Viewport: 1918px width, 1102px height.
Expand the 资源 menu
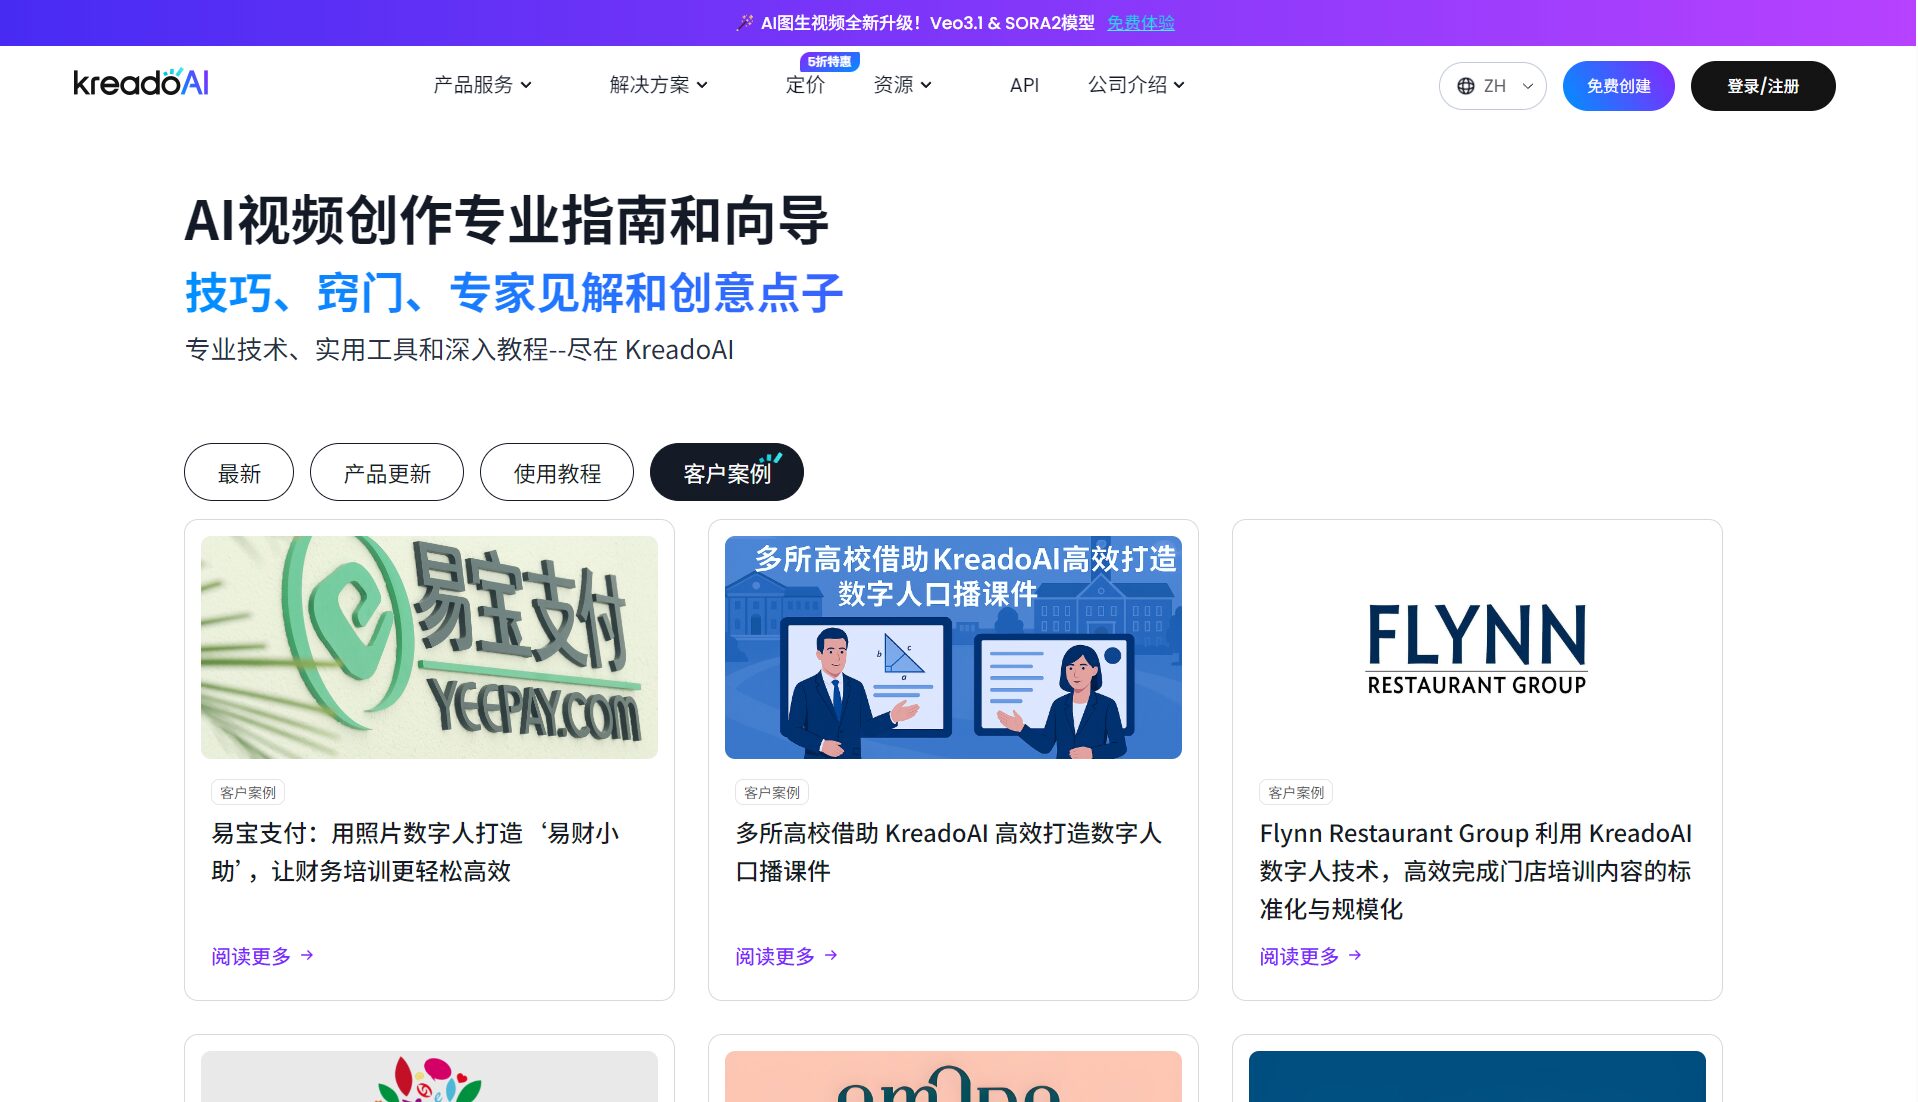(902, 85)
